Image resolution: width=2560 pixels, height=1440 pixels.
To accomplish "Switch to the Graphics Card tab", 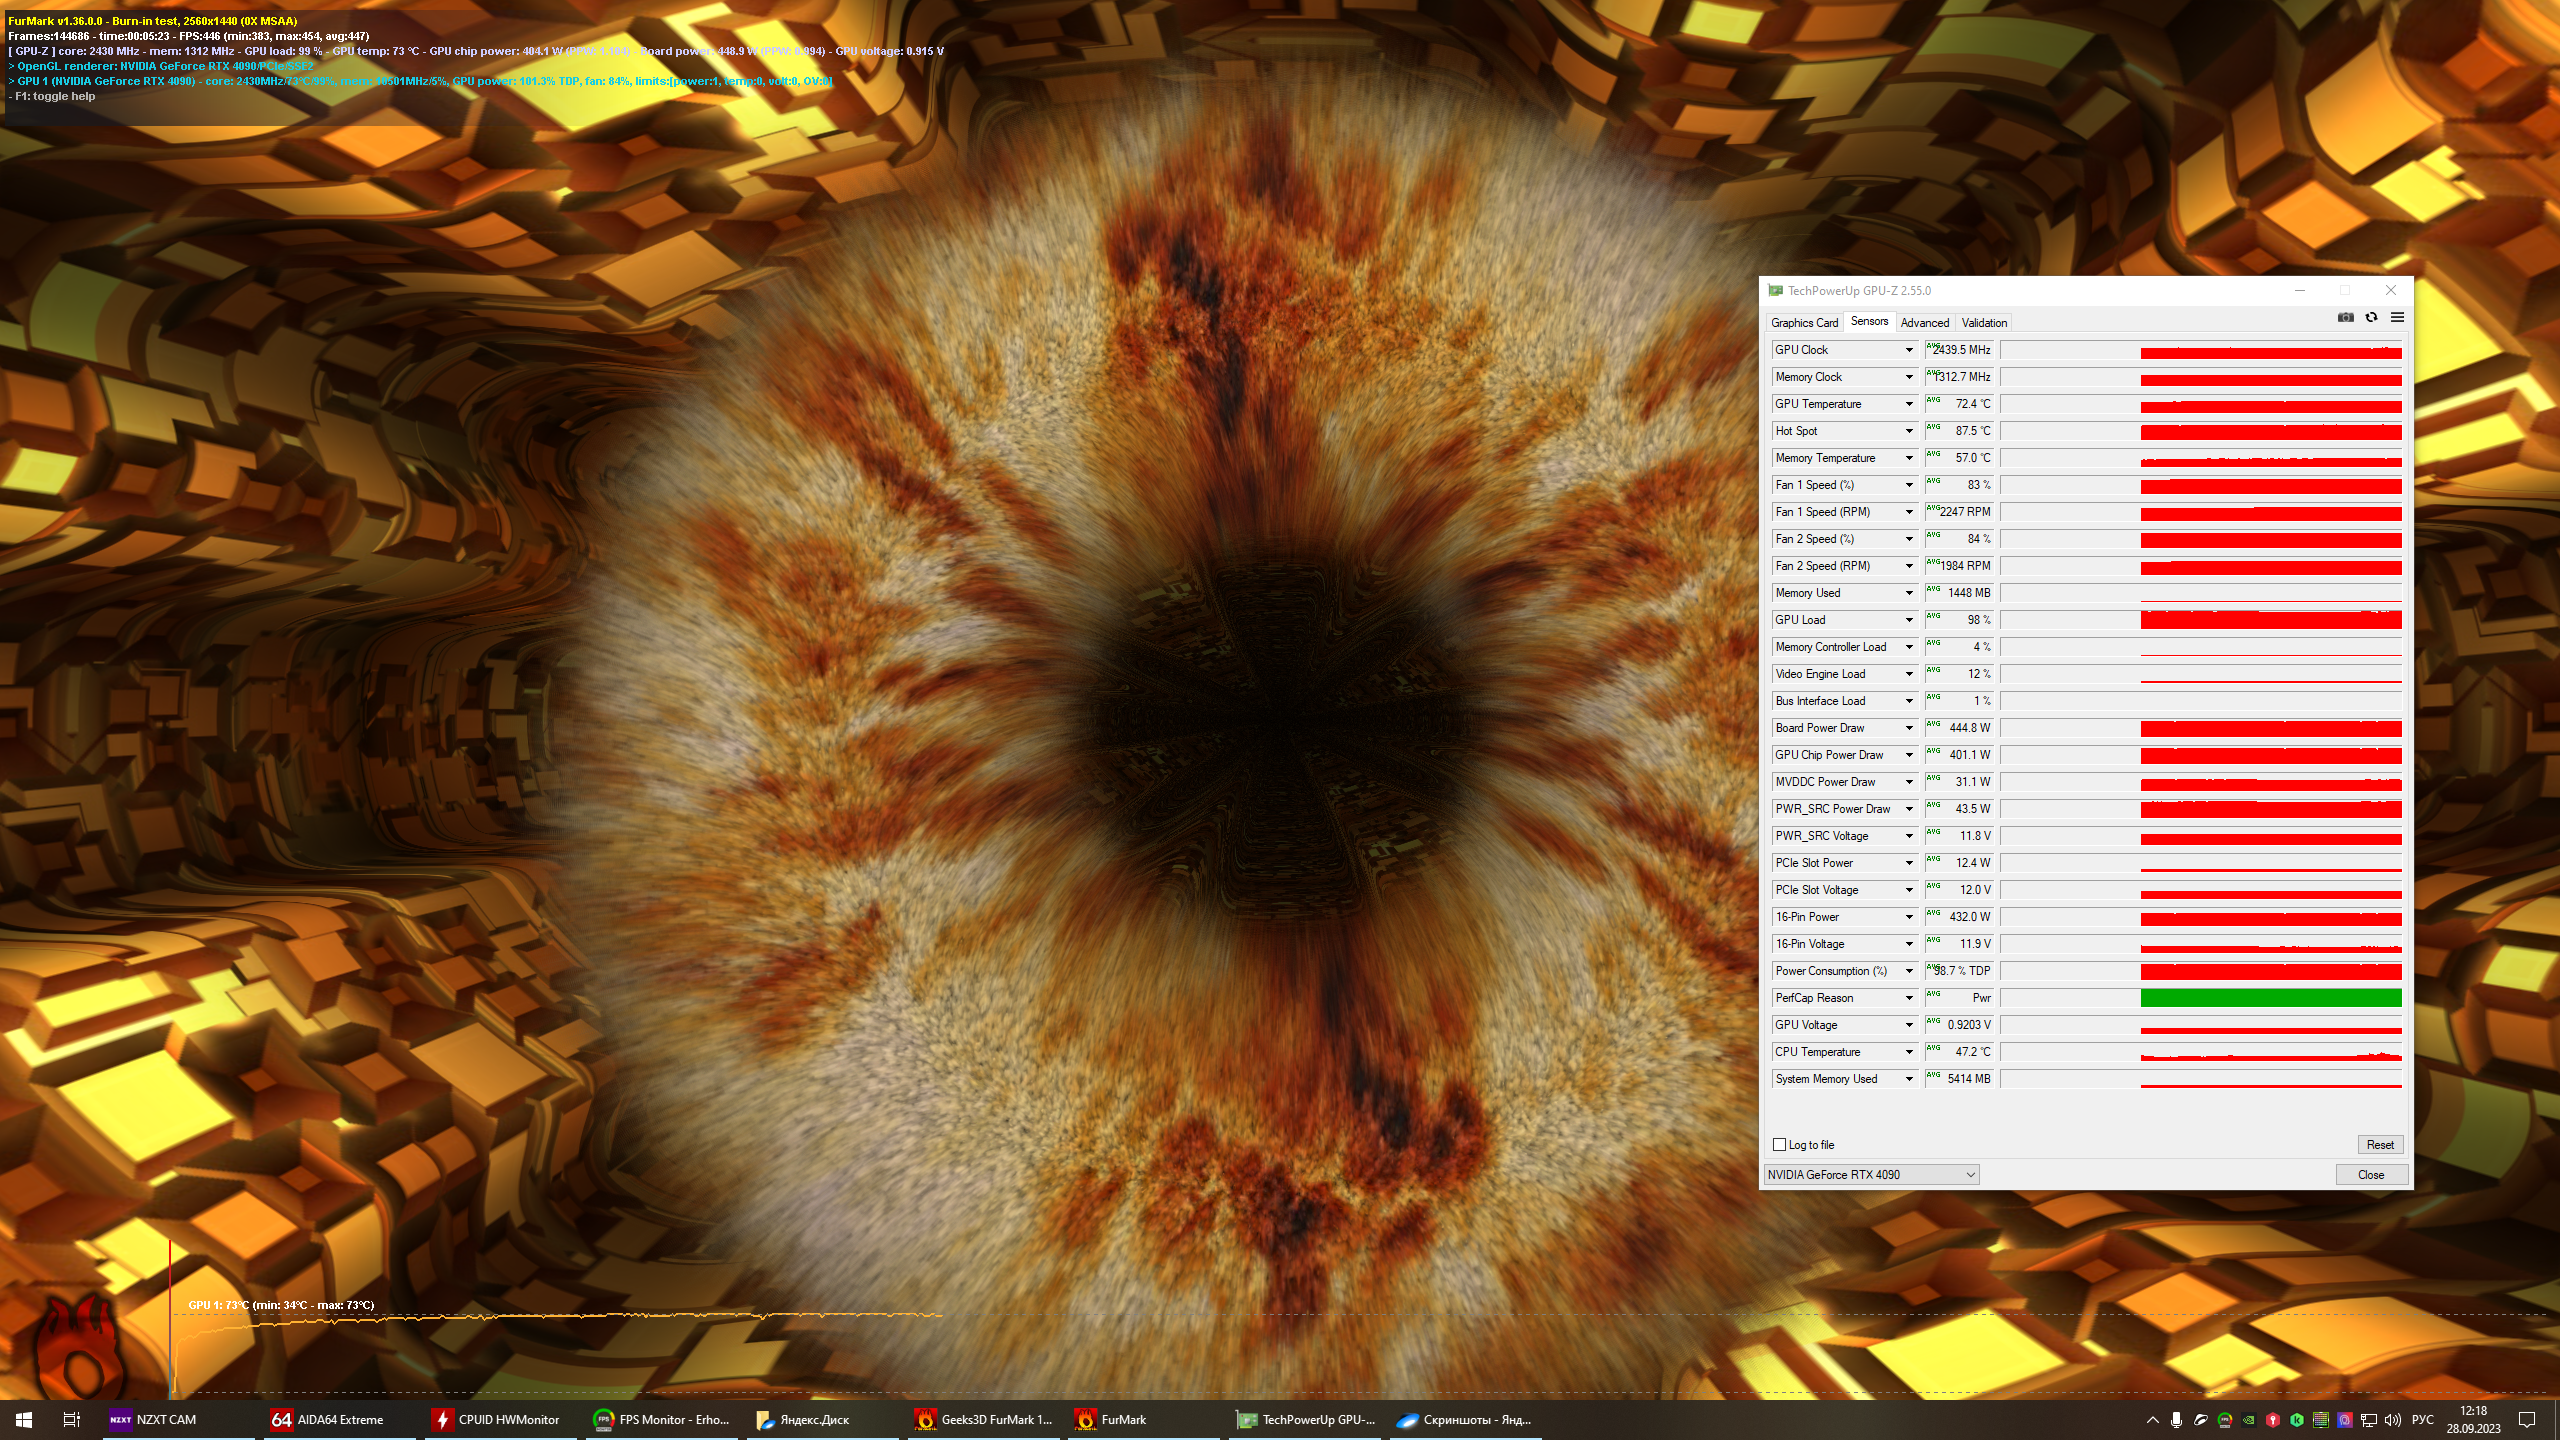I will point(1804,323).
